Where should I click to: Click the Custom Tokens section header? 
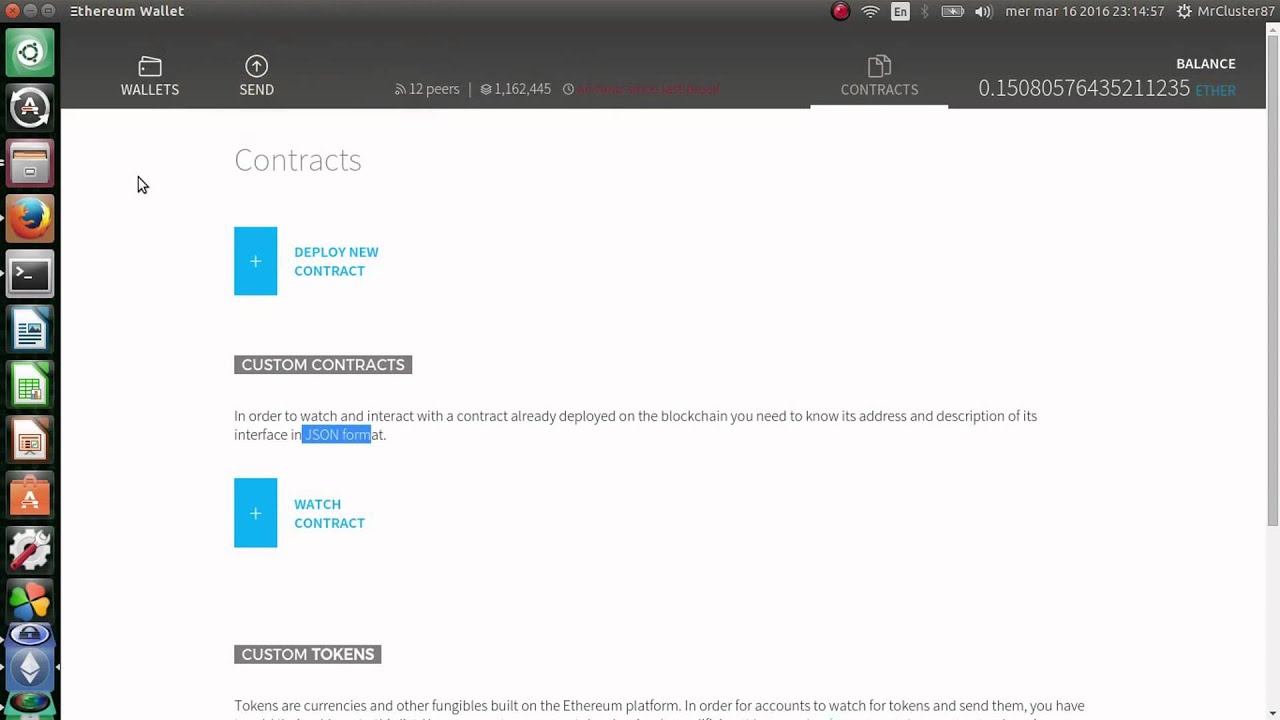pyautogui.click(x=308, y=654)
